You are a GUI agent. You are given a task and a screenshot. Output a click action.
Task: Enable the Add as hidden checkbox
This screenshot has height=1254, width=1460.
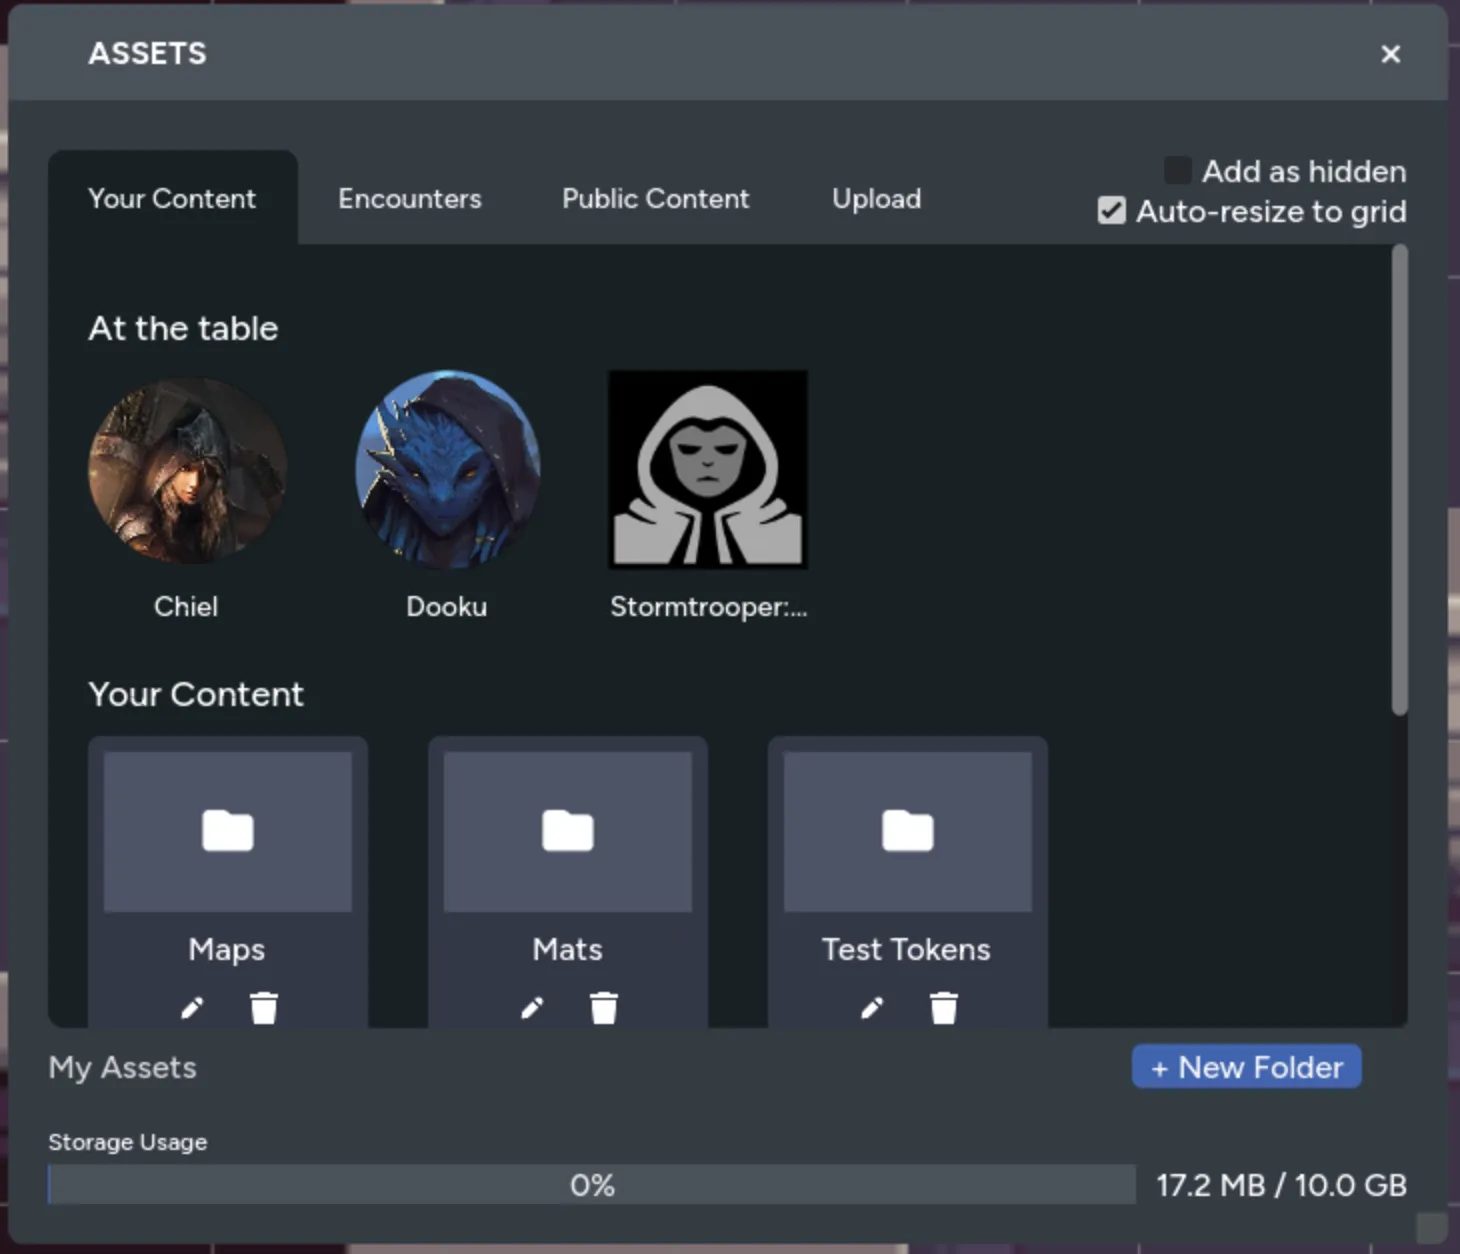[1176, 170]
